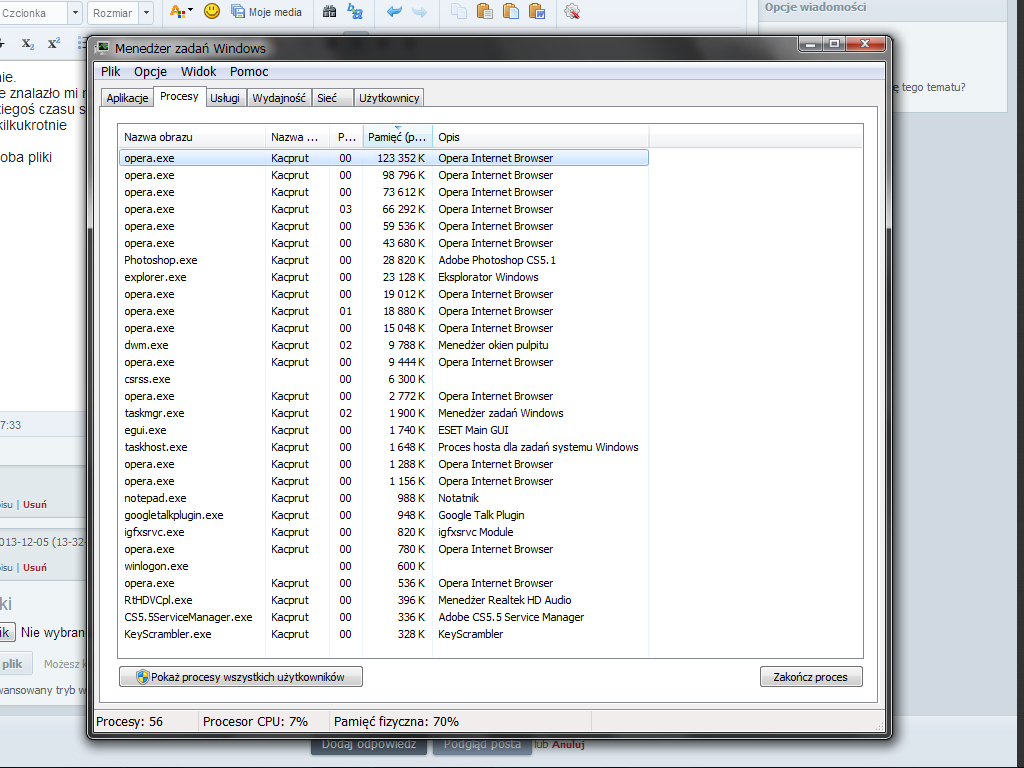Switch to the Wydajność tab
The image size is (1024, 768).
tap(279, 98)
